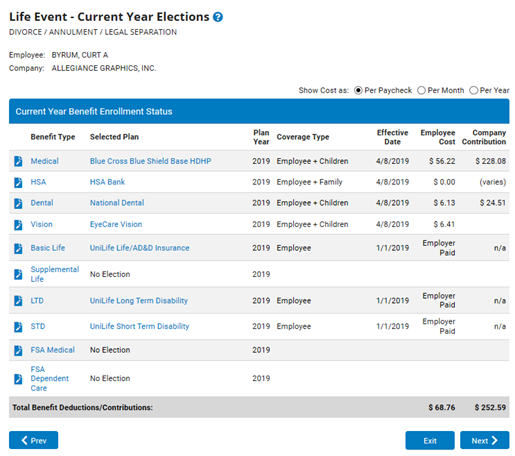Click the FSA Dependent Care benefit link
515x456 pixels.
coord(50,379)
